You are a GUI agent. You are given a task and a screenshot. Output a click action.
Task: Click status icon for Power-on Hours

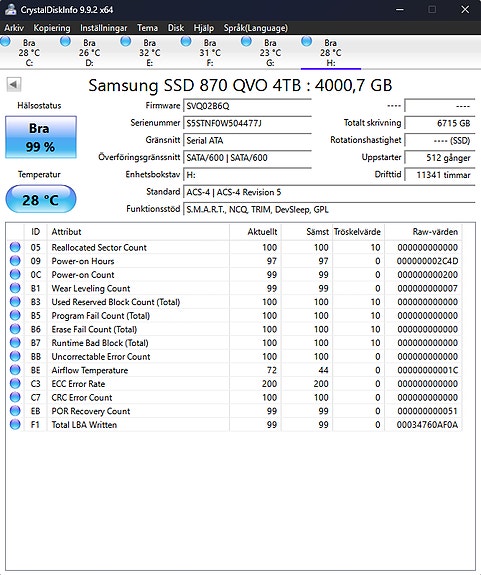tap(15, 261)
